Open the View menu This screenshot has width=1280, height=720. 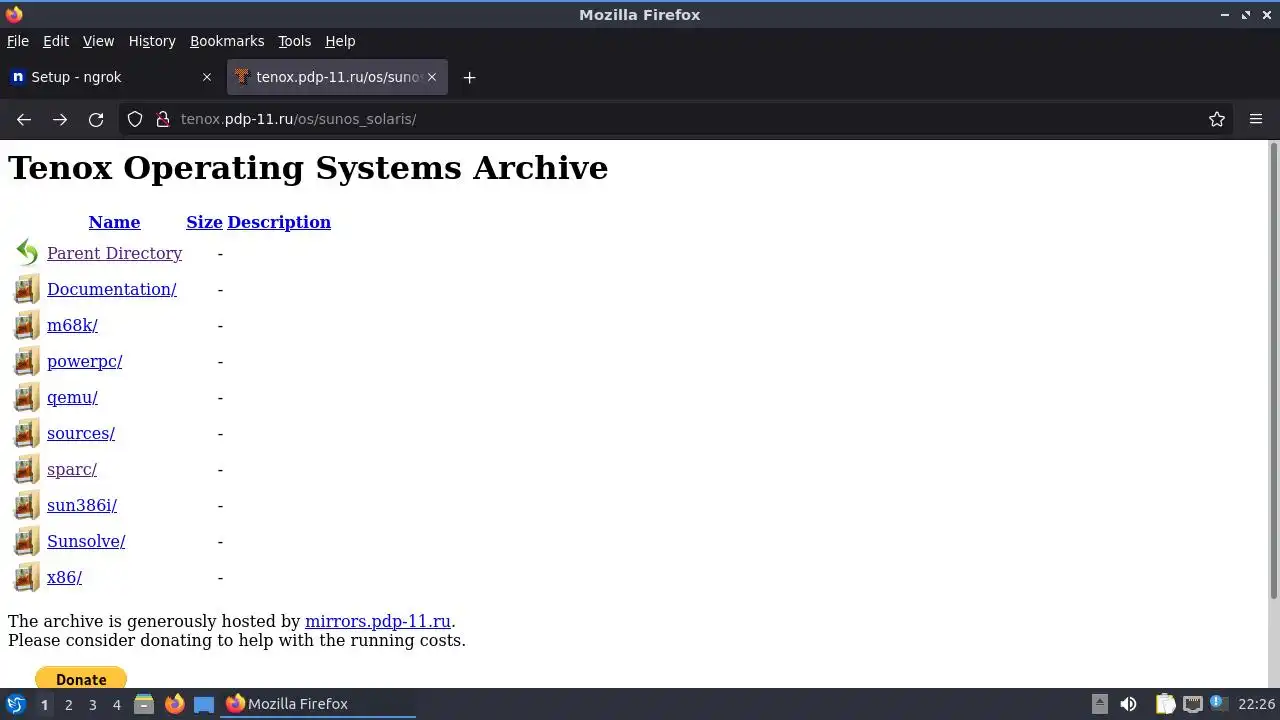pos(98,41)
